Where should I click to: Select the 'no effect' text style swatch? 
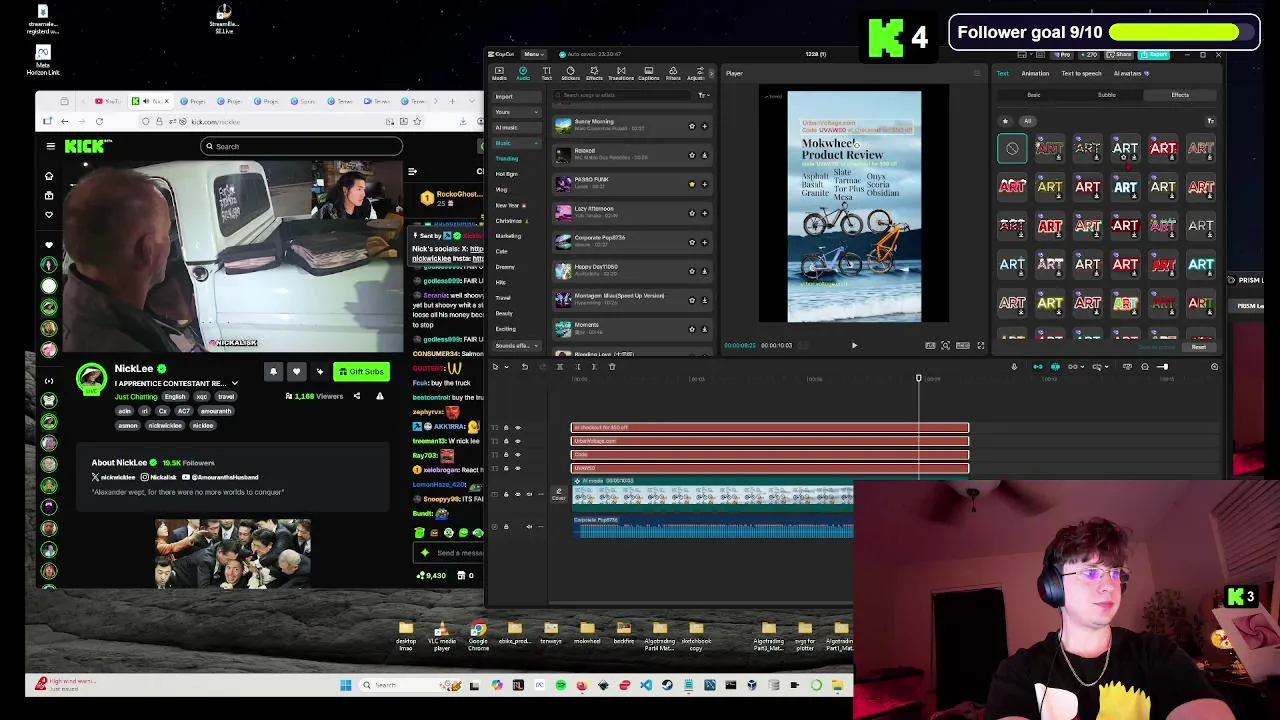click(1012, 149)
